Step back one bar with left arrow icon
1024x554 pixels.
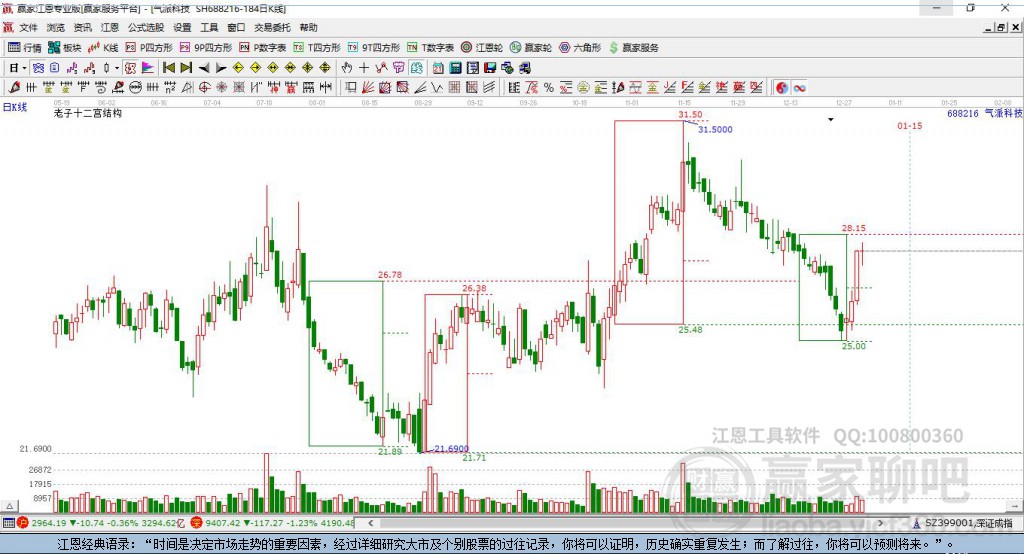click(204, 68)
